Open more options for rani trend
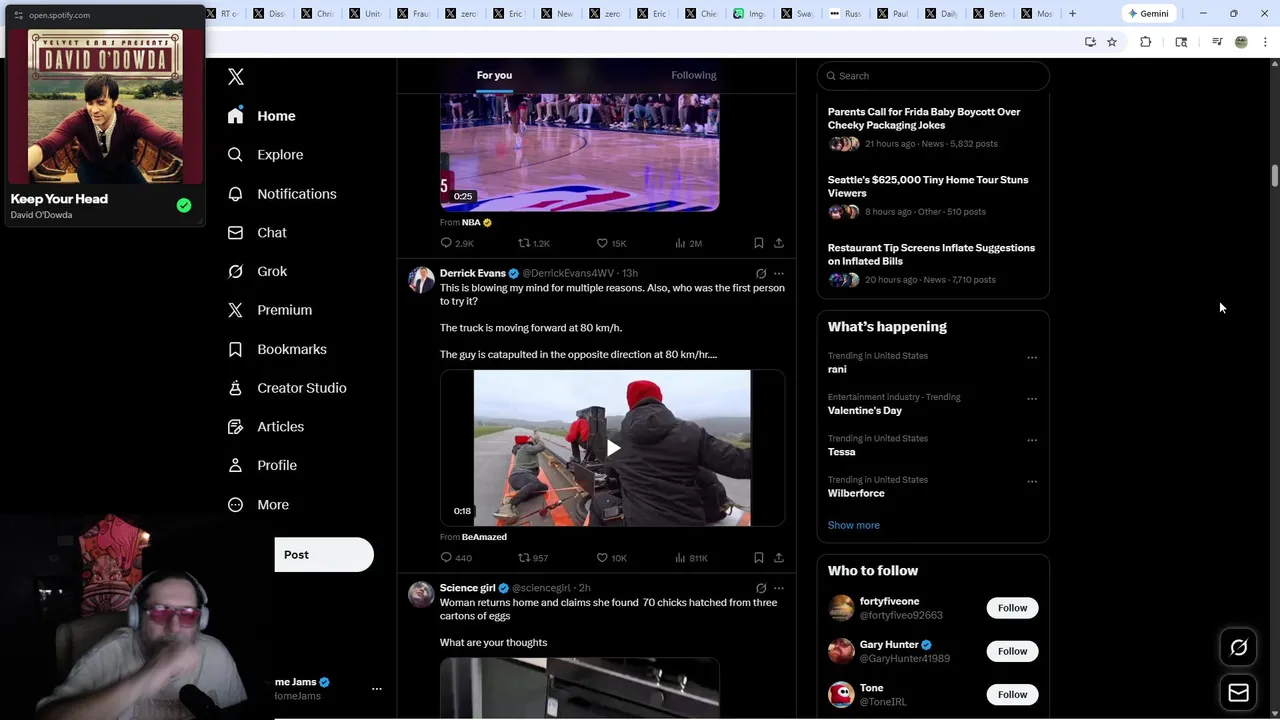This screenshot has width=1280, height=720. pos(1032,357)
